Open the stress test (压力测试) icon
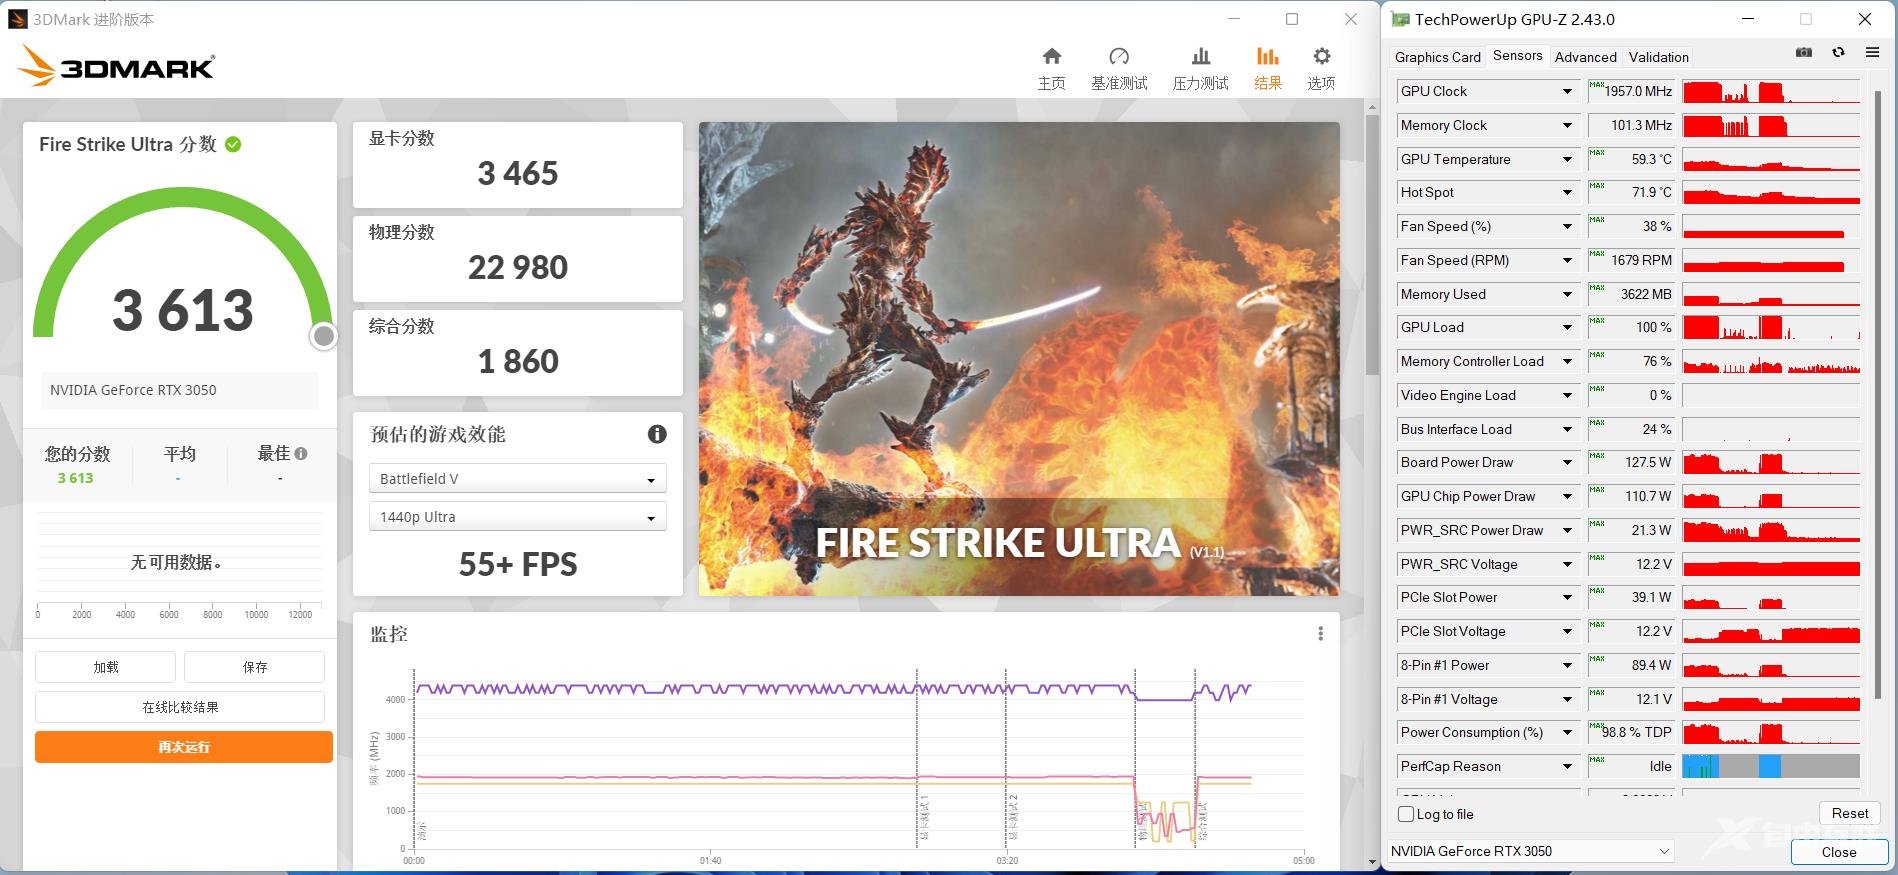Viewport: 1898px width, 875px height. tap(1200, 57)
